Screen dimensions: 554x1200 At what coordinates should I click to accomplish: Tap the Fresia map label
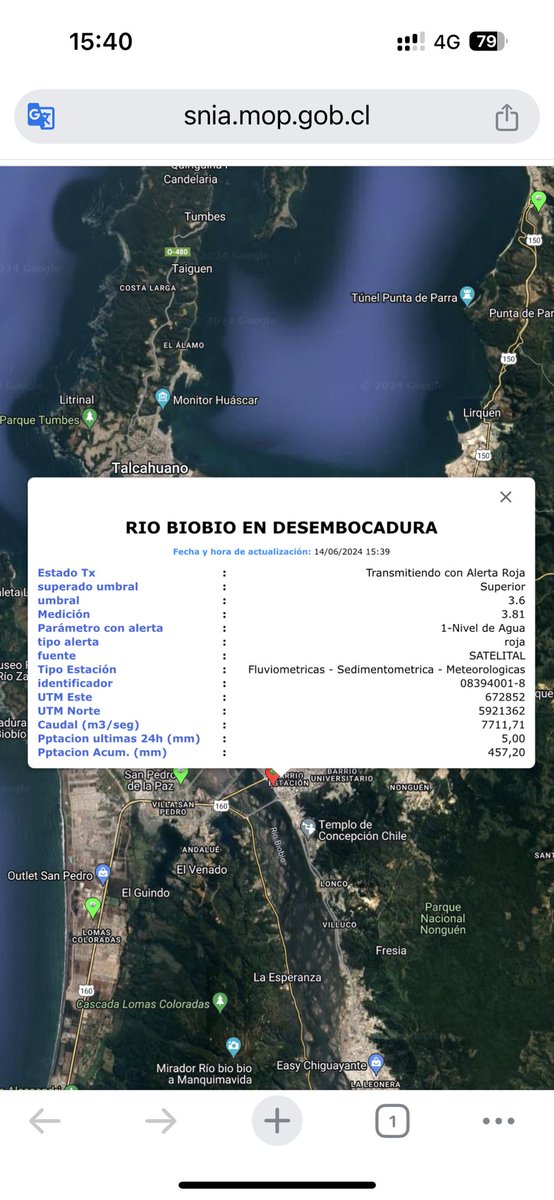391,950
